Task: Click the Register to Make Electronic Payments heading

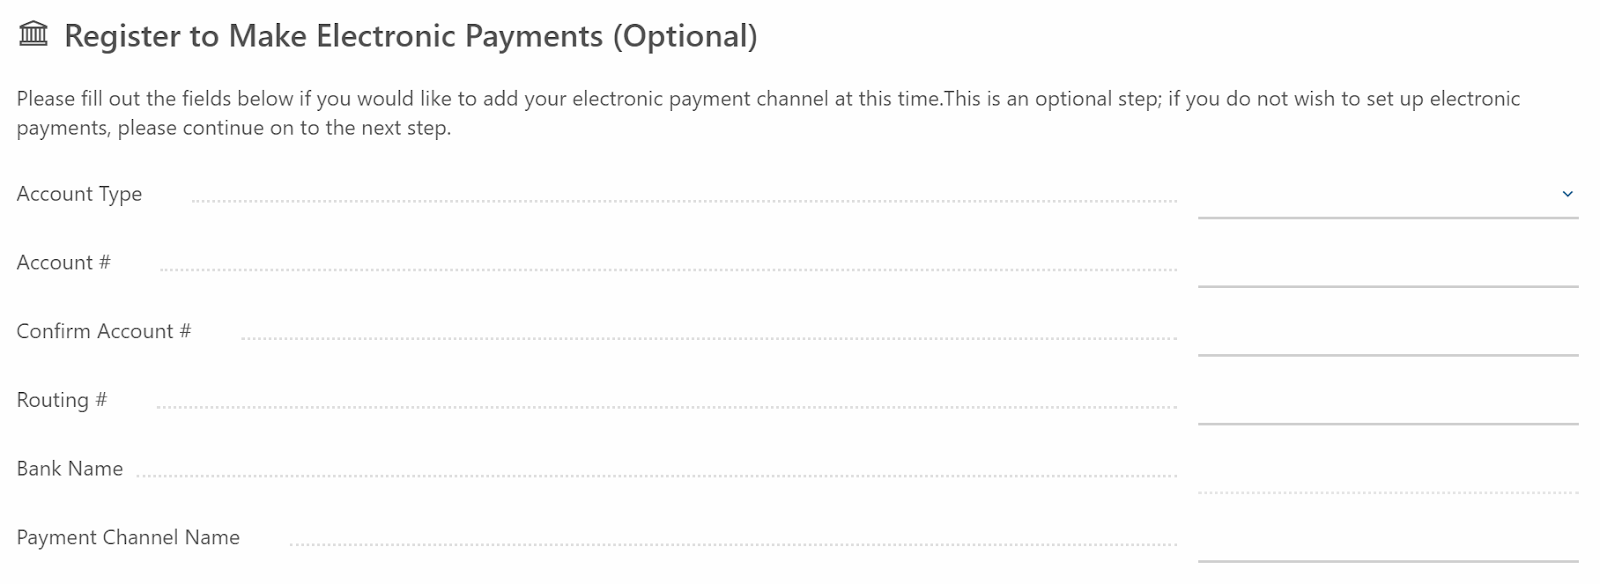Action: click(x=411, y=36)
